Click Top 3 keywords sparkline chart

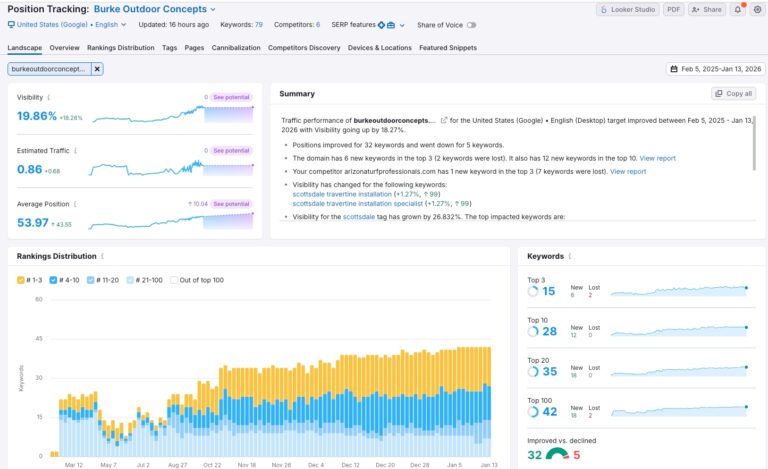point(679,291)
